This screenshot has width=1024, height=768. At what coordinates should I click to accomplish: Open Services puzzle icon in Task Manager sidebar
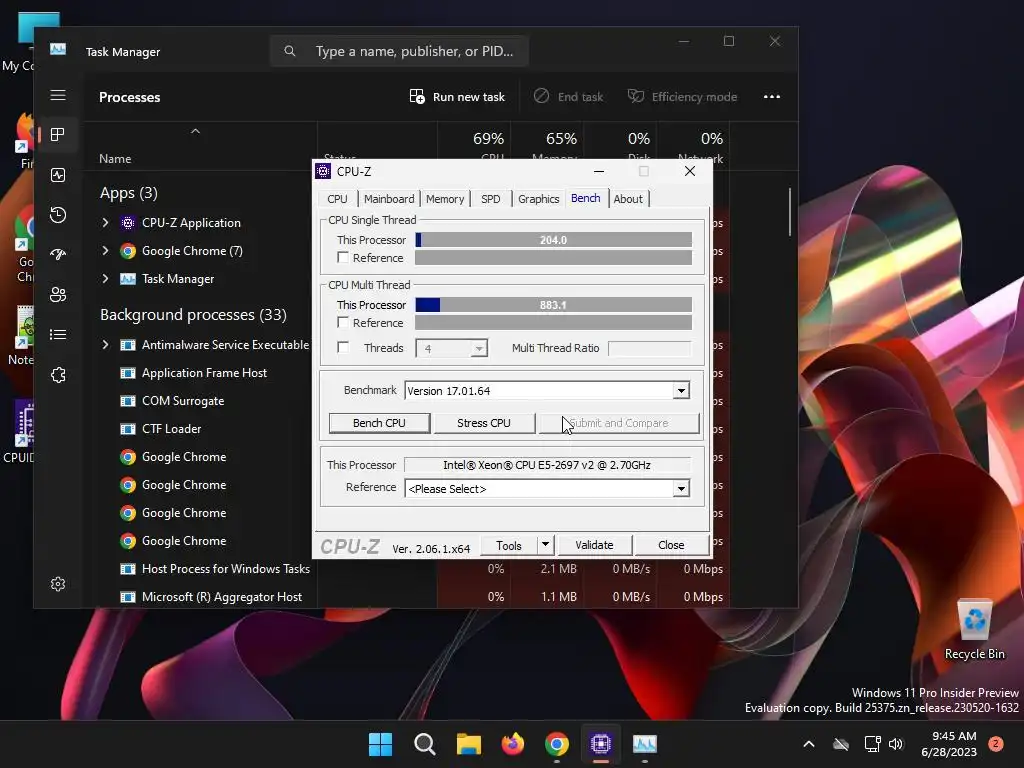pos(57,375)
